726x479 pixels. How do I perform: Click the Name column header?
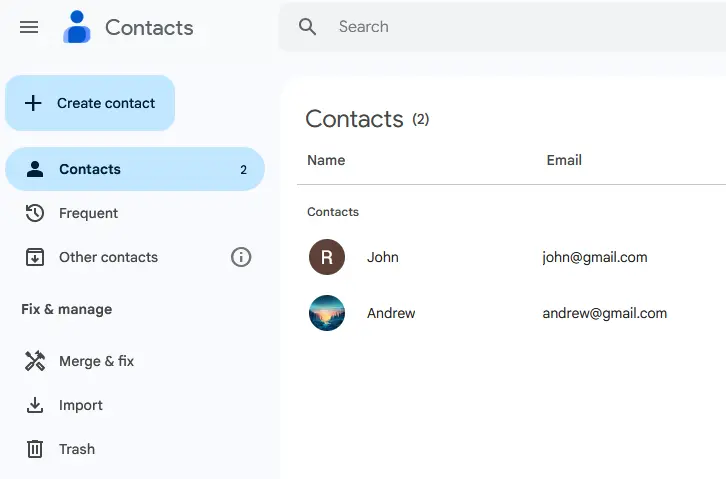pos(326,160)
